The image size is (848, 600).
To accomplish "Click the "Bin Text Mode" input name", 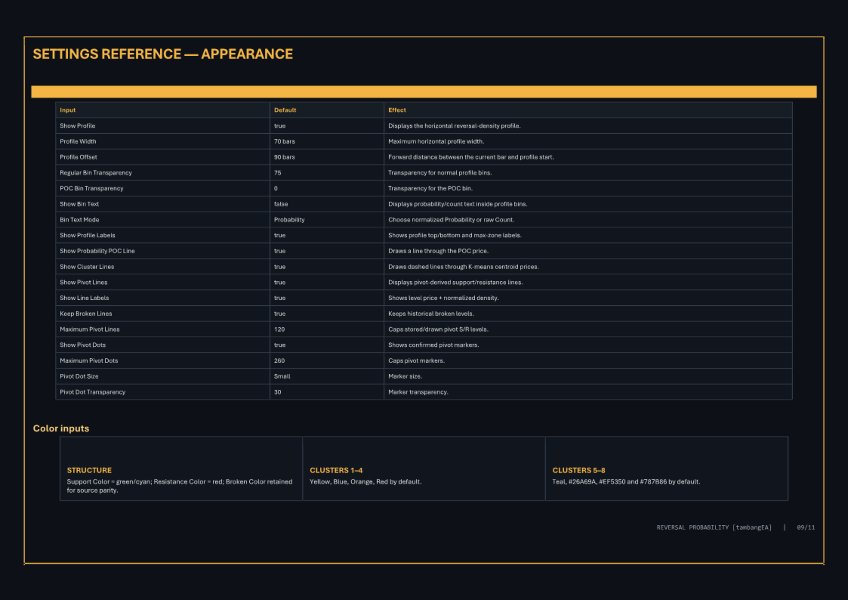I will click(x=80, y=220).
